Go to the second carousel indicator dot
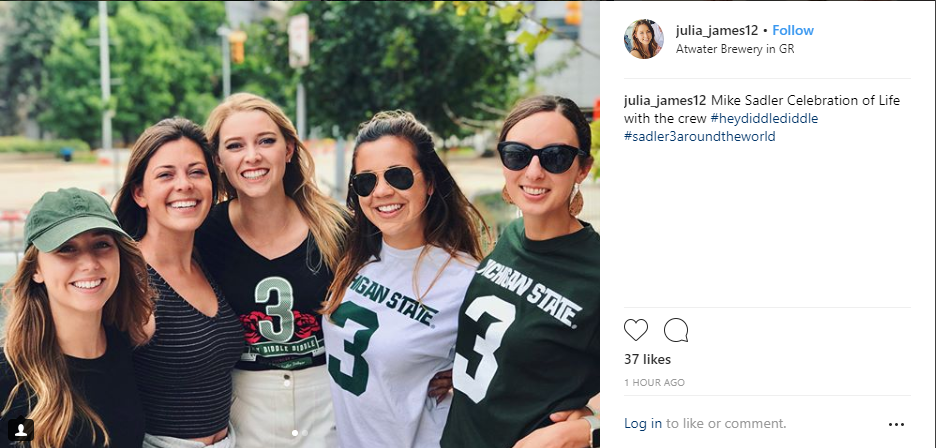Image resolution: width=936 pixels, height=448 pixels. click(306, 433)
